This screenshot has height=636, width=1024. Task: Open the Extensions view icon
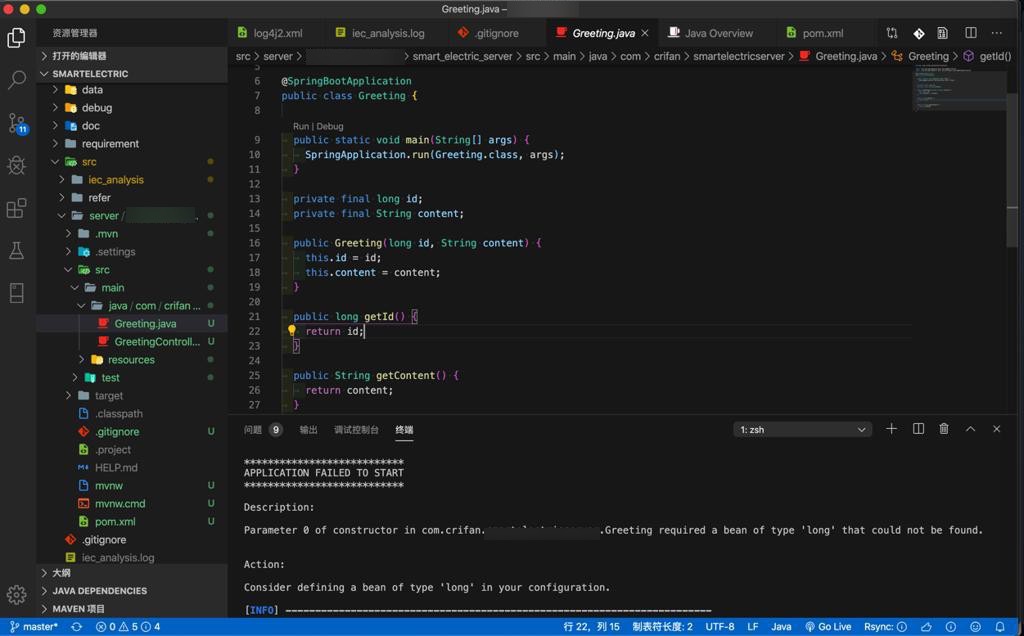[16, 209]
